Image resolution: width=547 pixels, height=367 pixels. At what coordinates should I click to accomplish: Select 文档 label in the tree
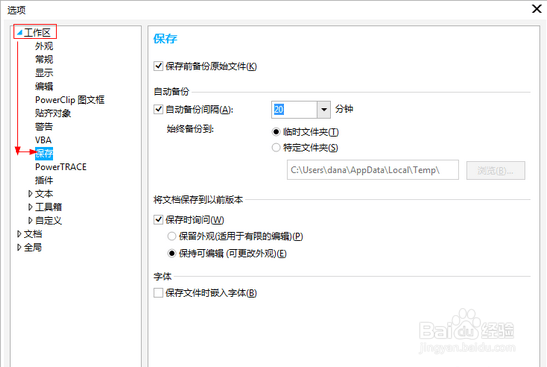(x=33, y=234)
